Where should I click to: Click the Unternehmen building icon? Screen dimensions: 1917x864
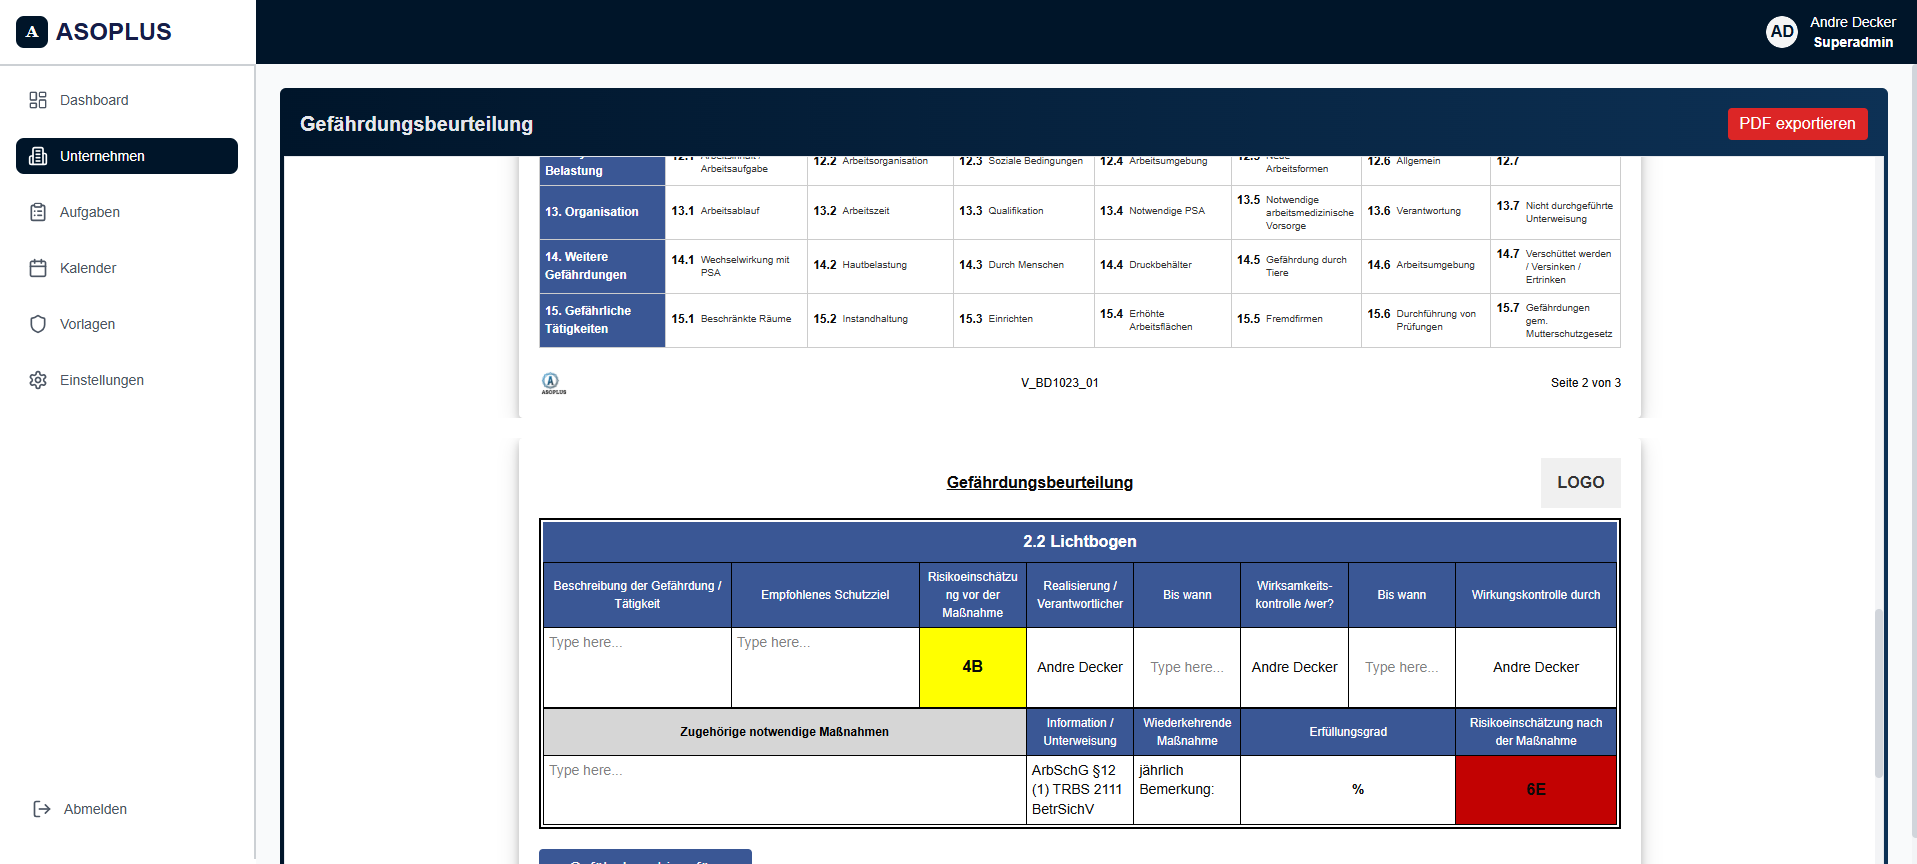click(38, 156)
